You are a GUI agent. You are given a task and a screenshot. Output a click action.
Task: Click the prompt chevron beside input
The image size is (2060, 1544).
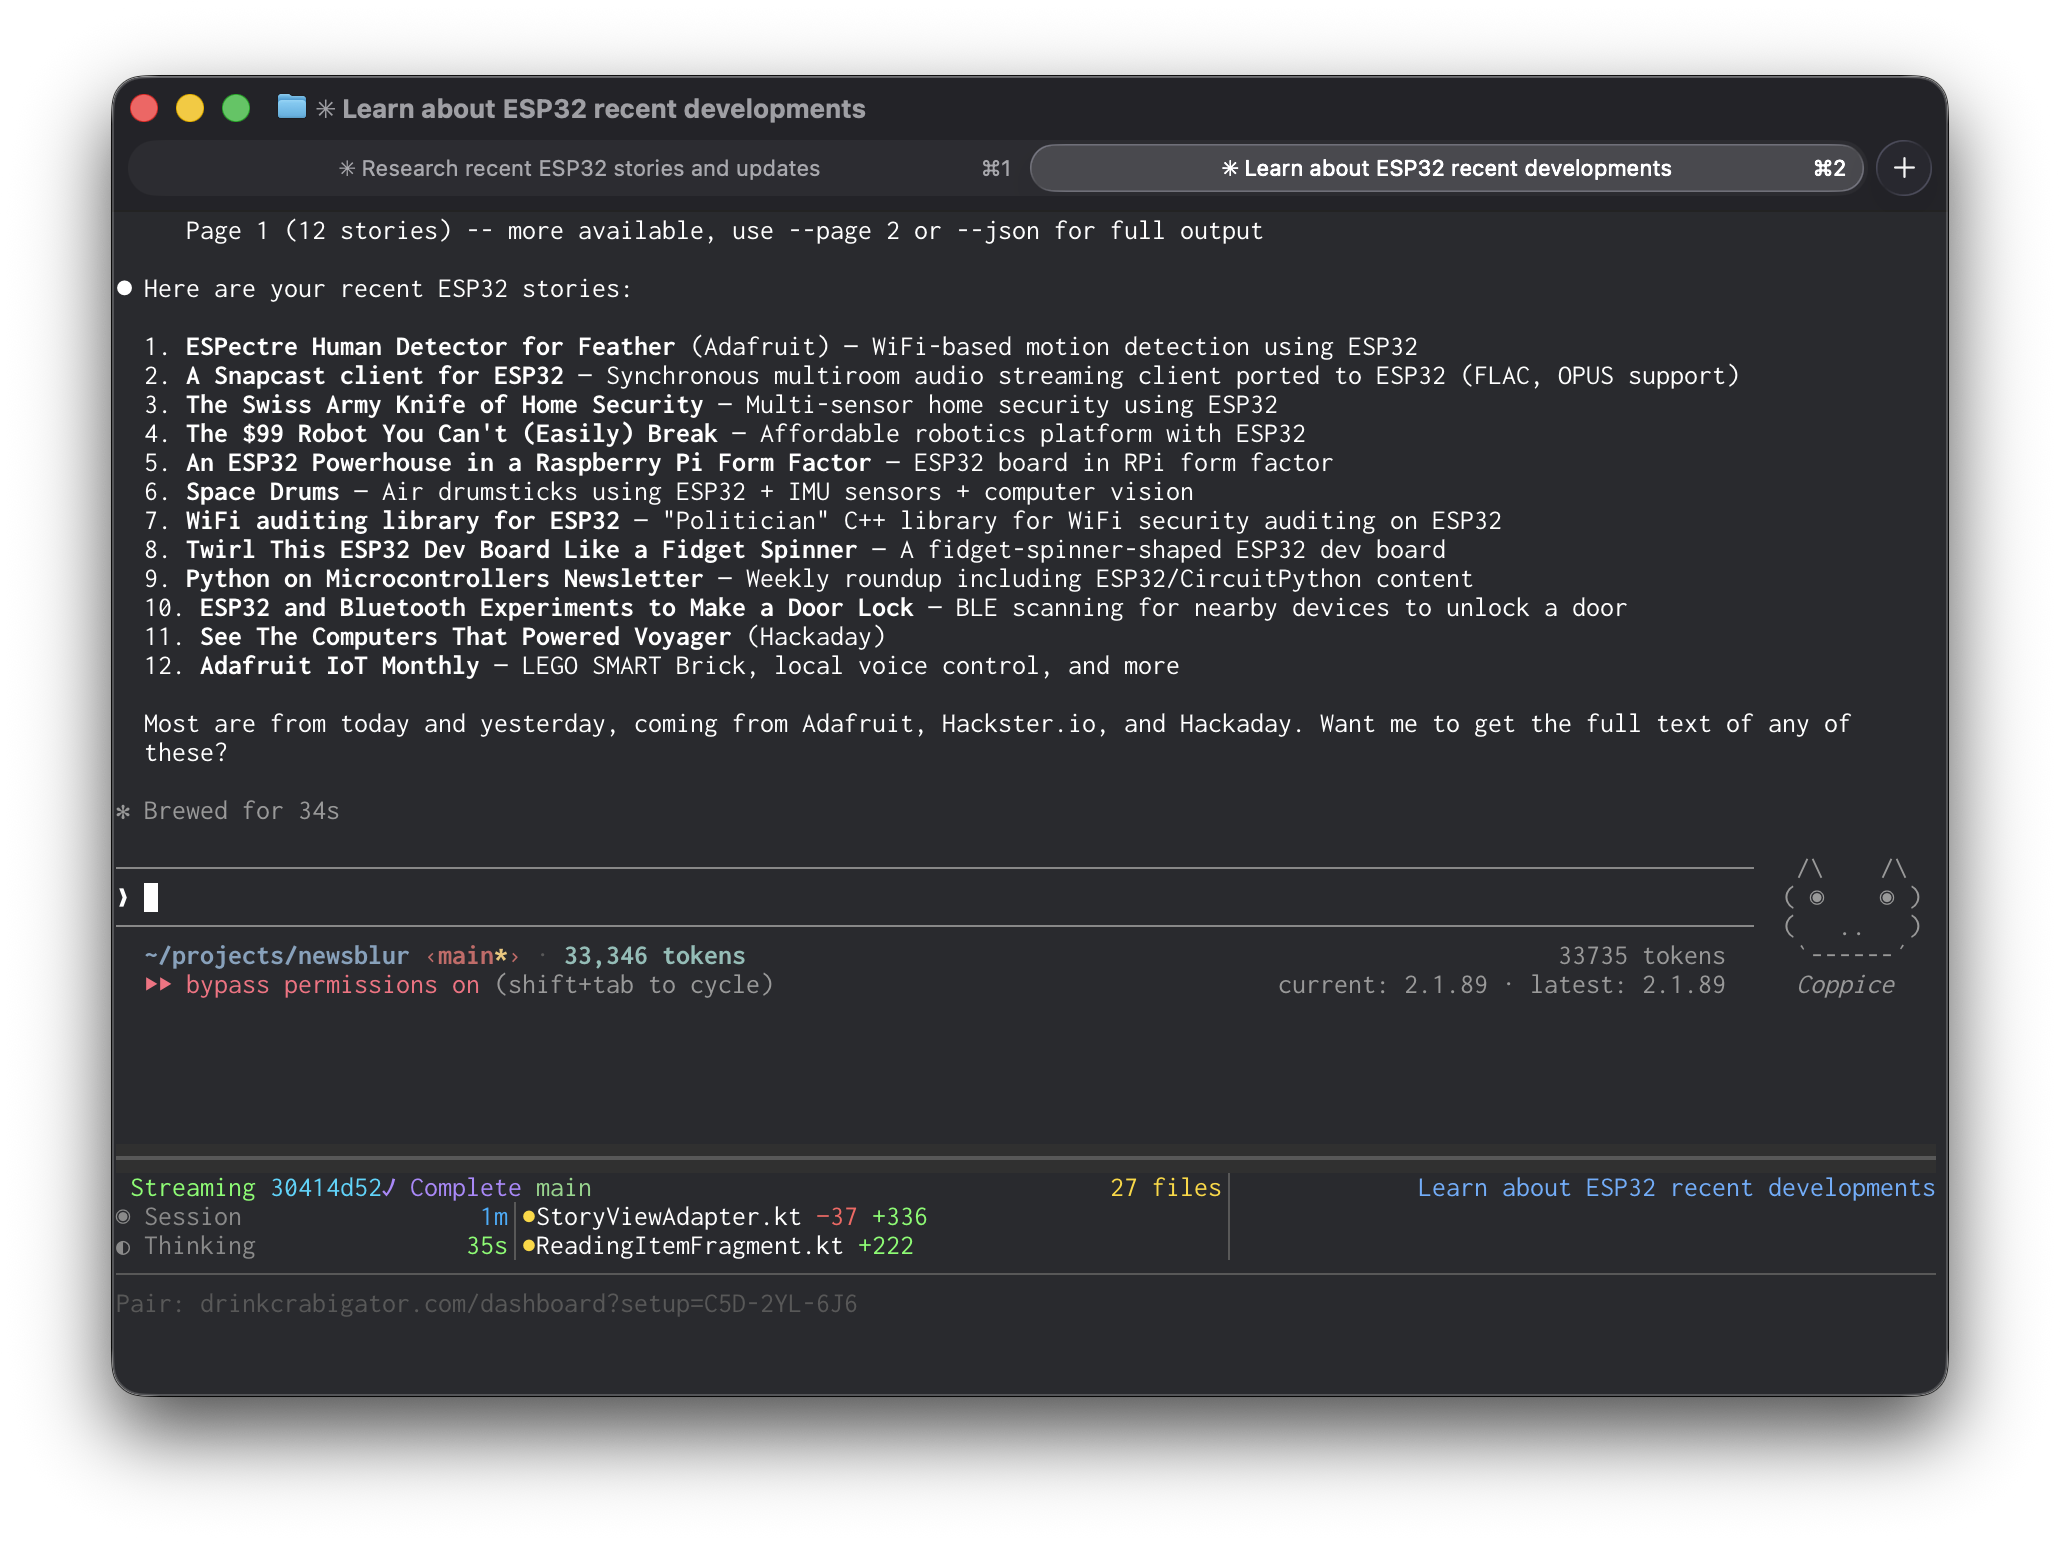point(124,898)
